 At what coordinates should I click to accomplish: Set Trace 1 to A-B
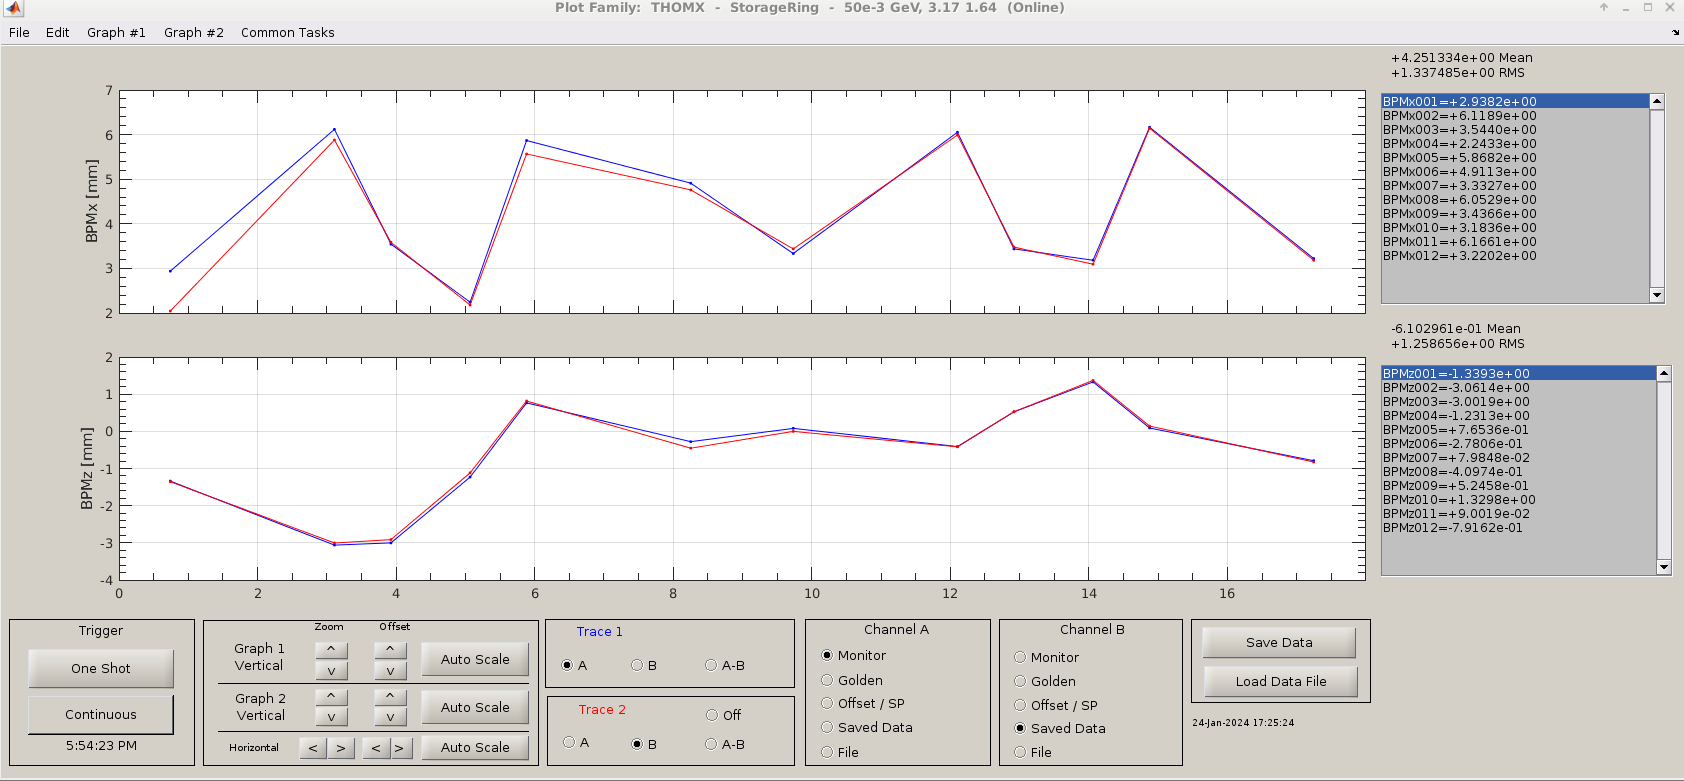[x=711, y=665]
